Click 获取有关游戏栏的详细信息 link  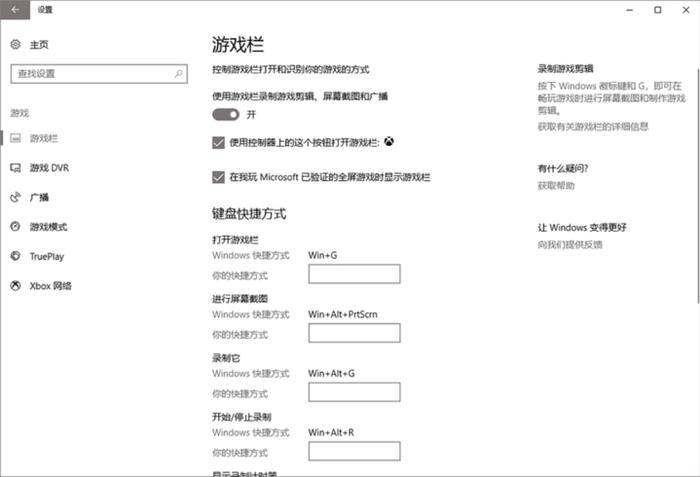pyautogui.click(x=593, y=127)
